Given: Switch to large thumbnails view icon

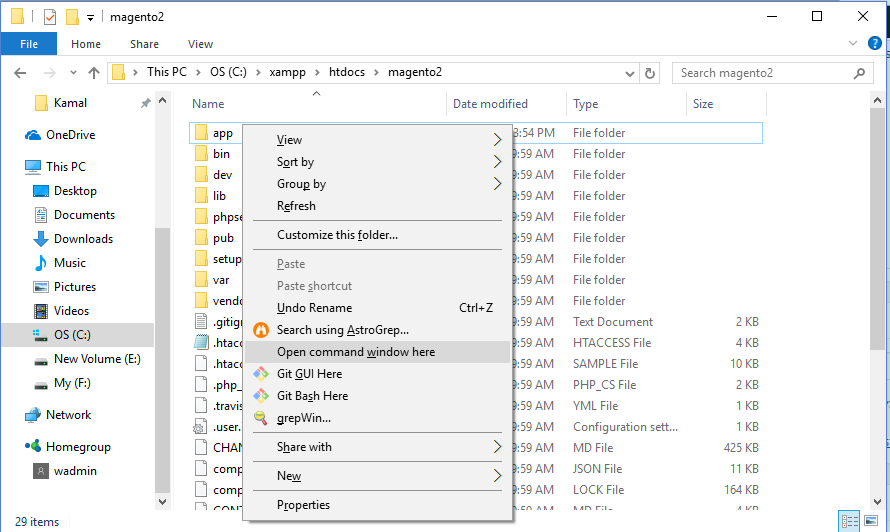Looking at the screenshot, I should [x=871, y=521].
